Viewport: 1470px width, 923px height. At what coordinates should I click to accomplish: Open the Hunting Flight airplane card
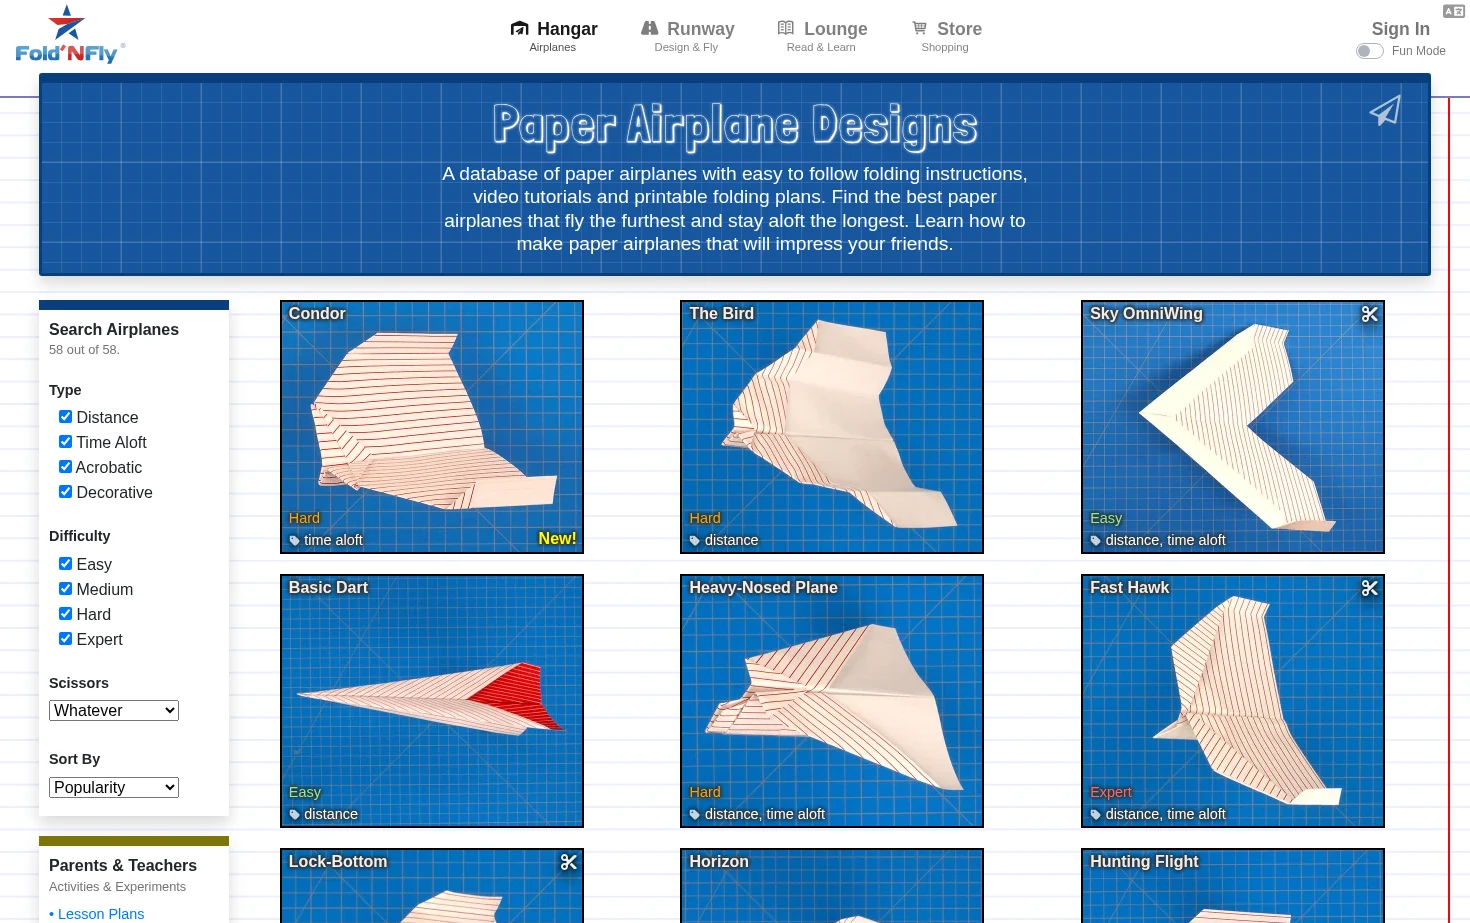tap(1233, 886)
